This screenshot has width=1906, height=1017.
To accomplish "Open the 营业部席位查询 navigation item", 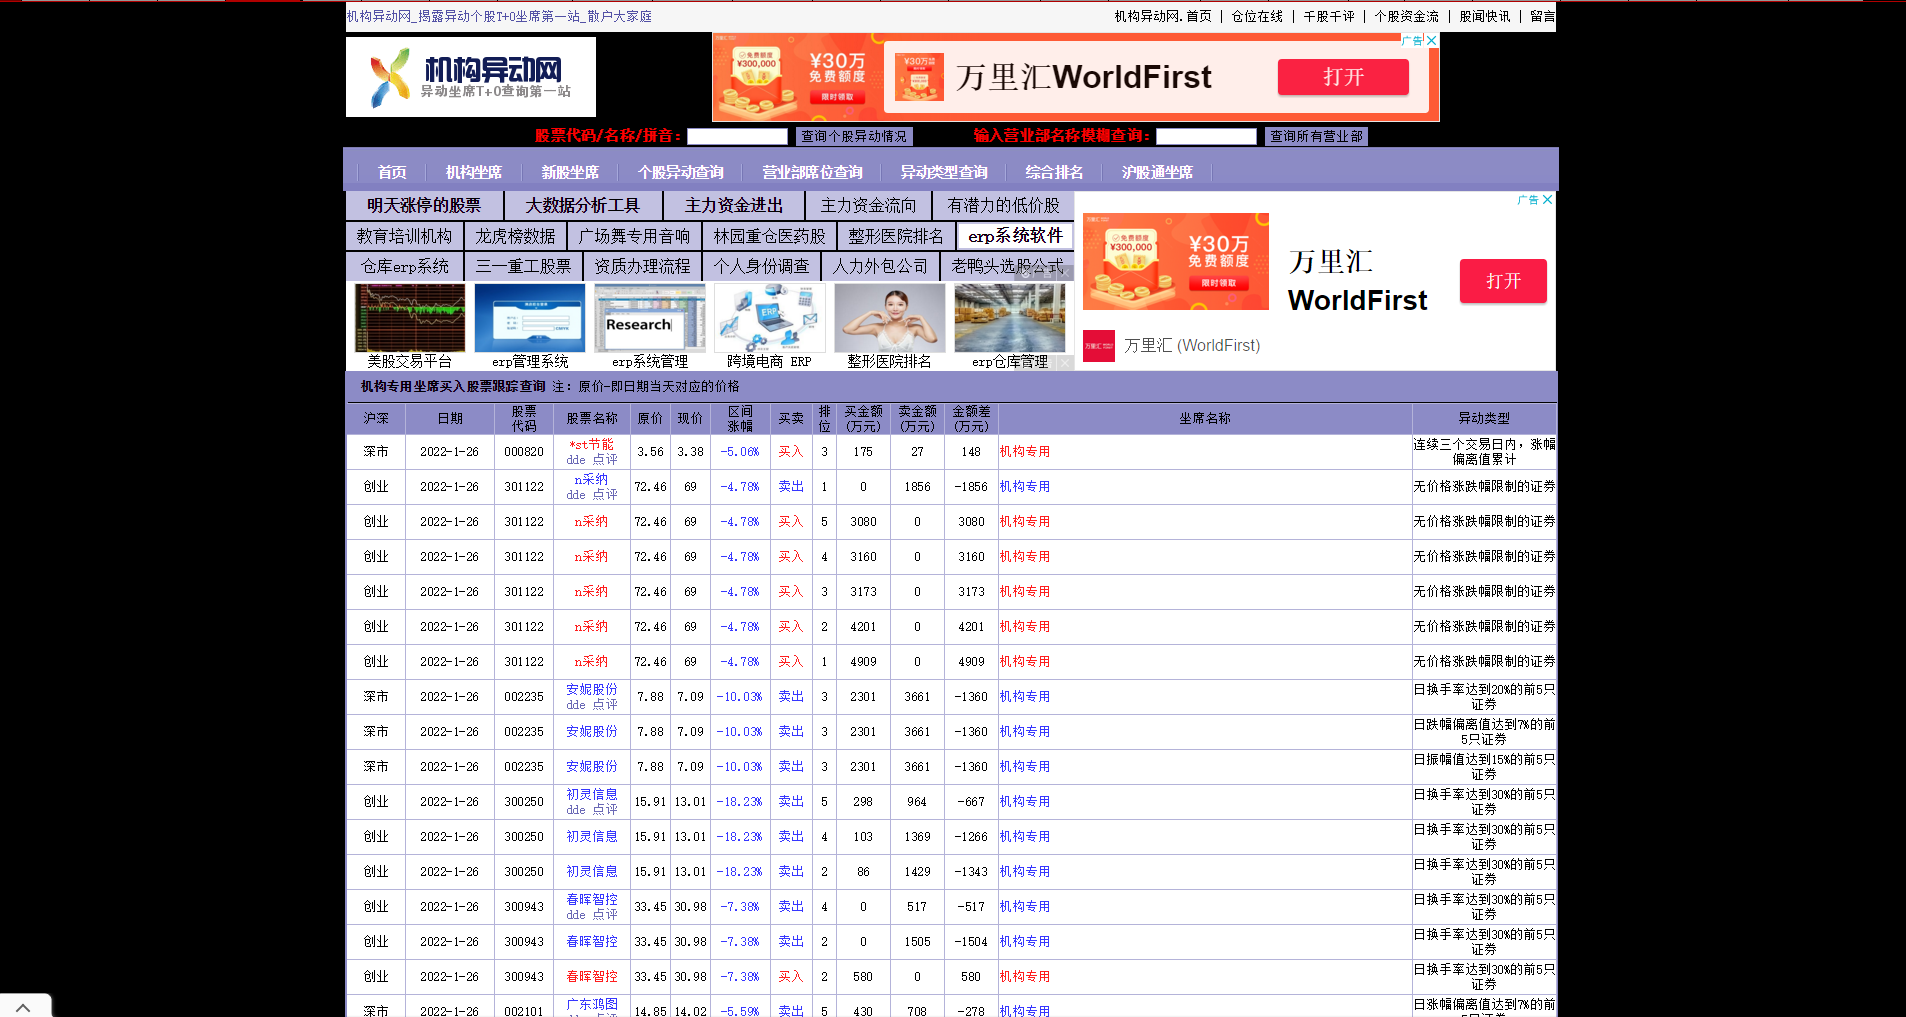I will click(812, 172).
